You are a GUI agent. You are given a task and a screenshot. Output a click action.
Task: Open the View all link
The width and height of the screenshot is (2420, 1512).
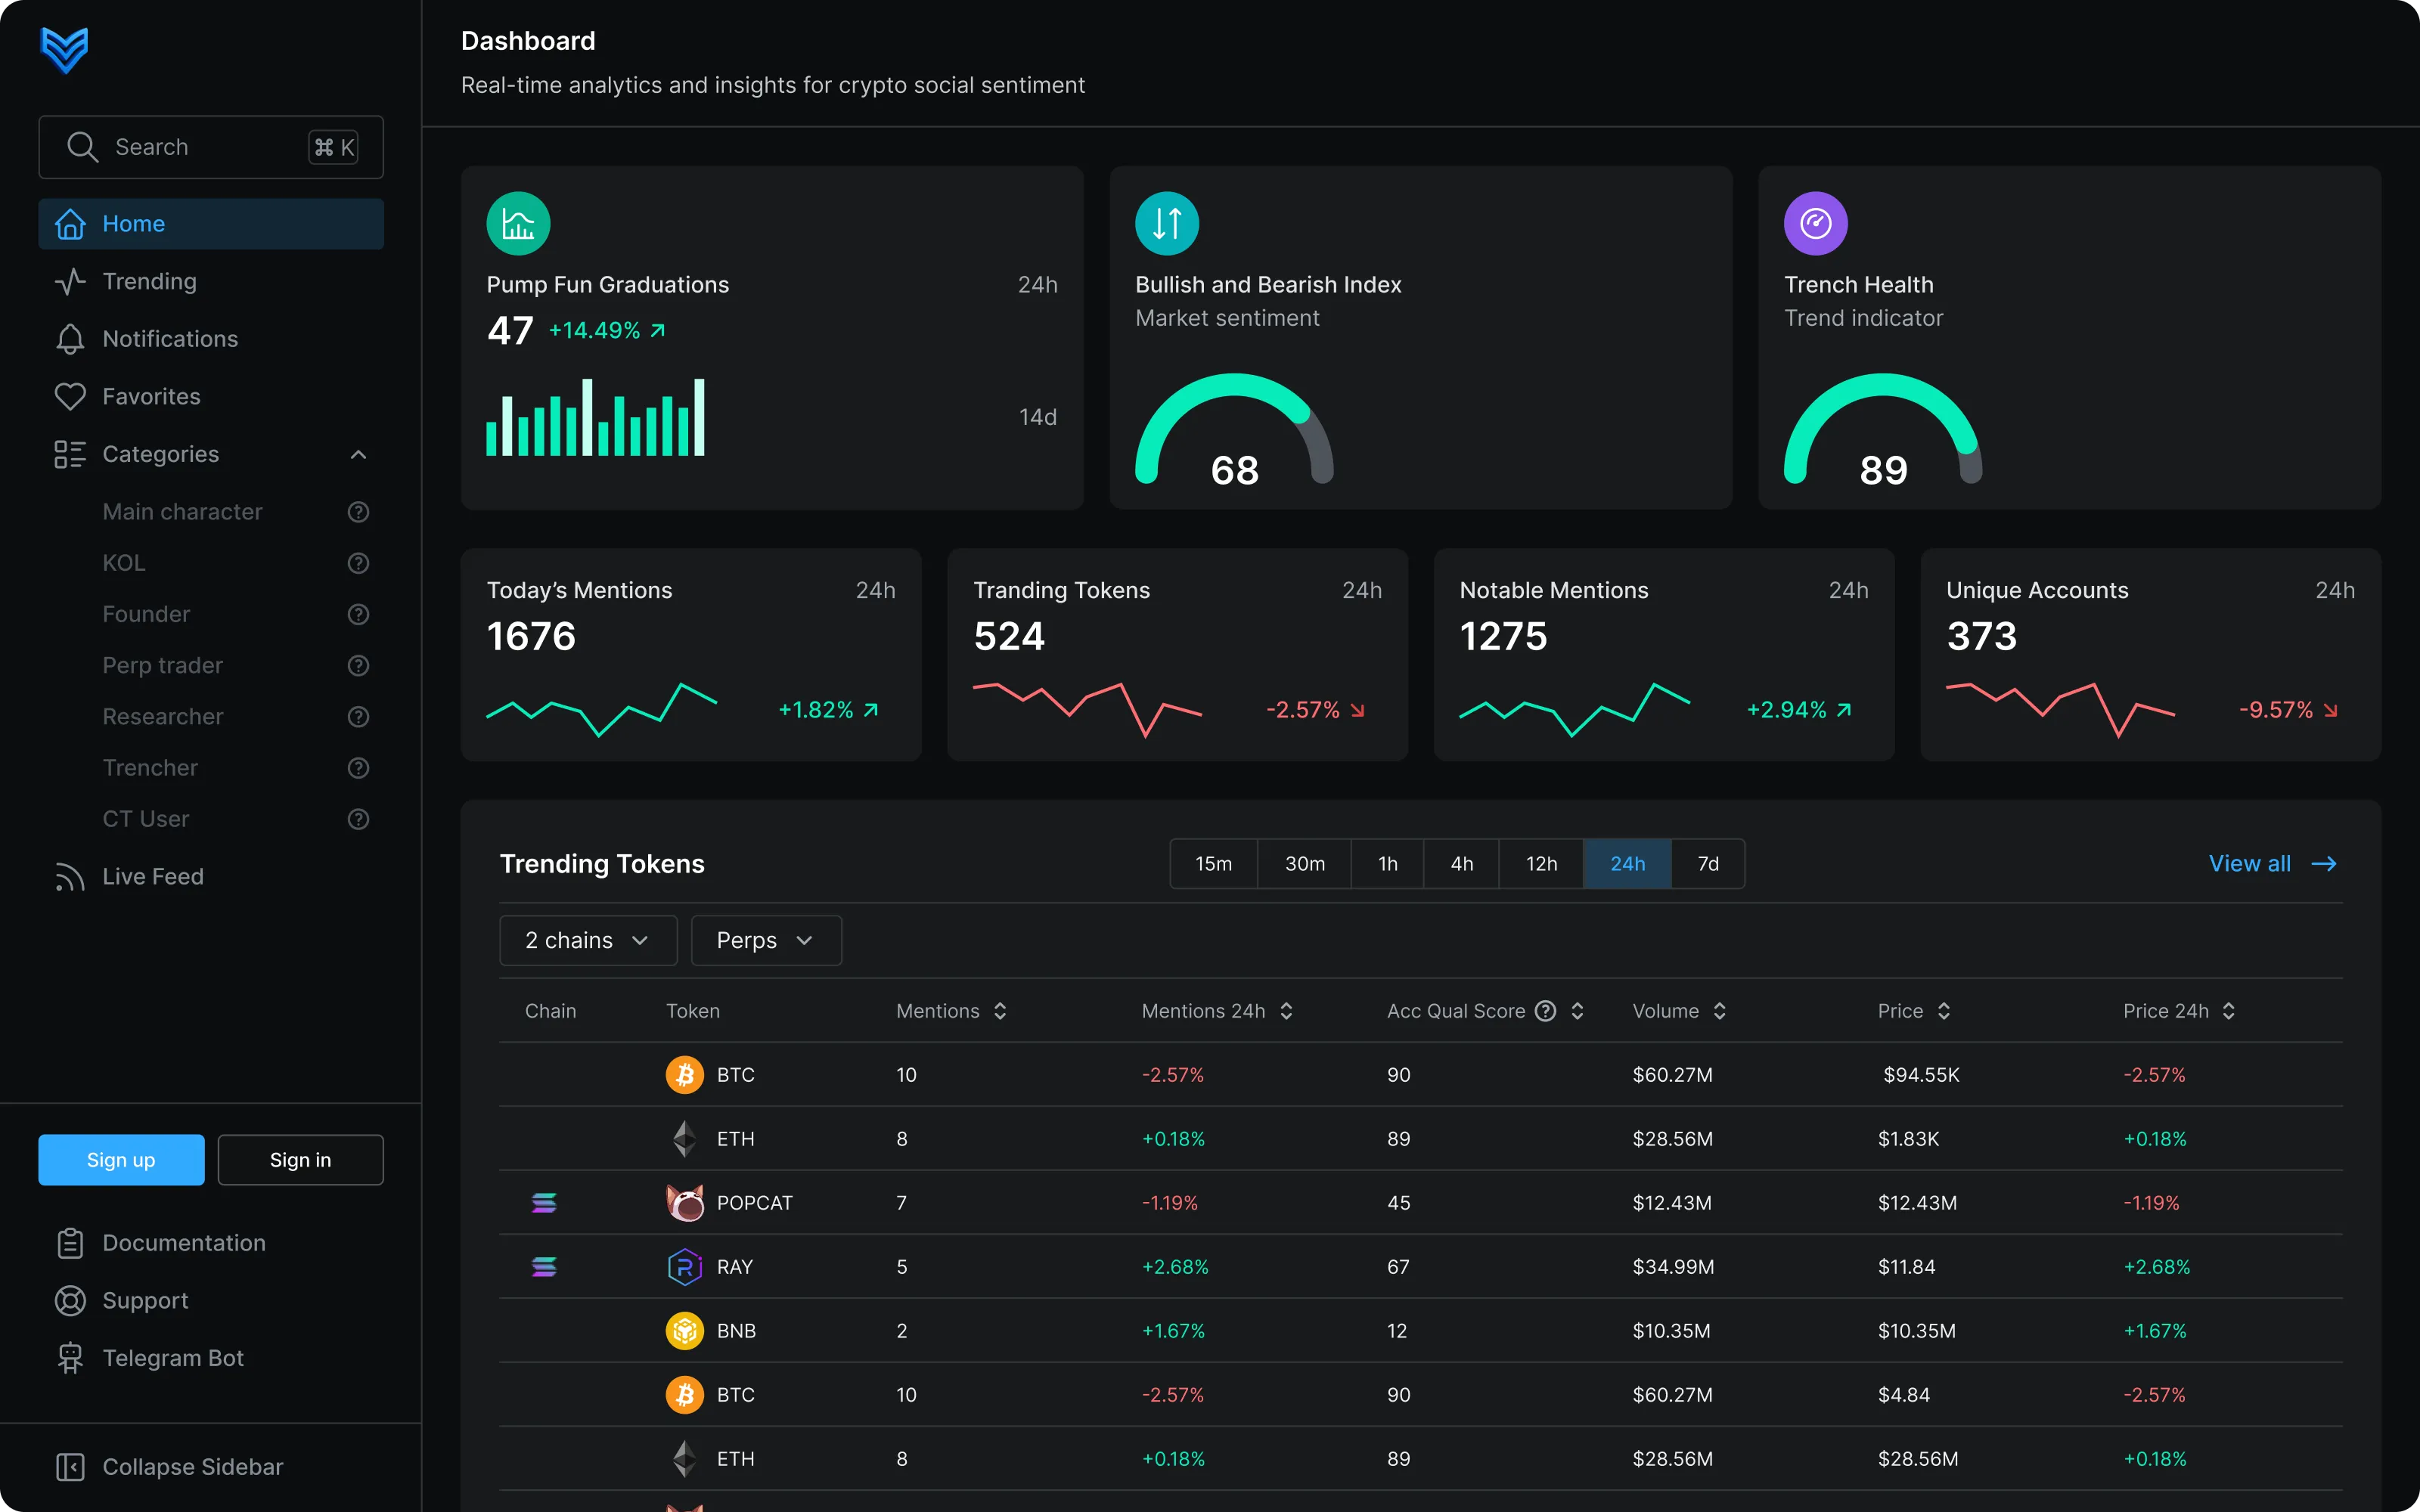click(x=2272, y=864)
